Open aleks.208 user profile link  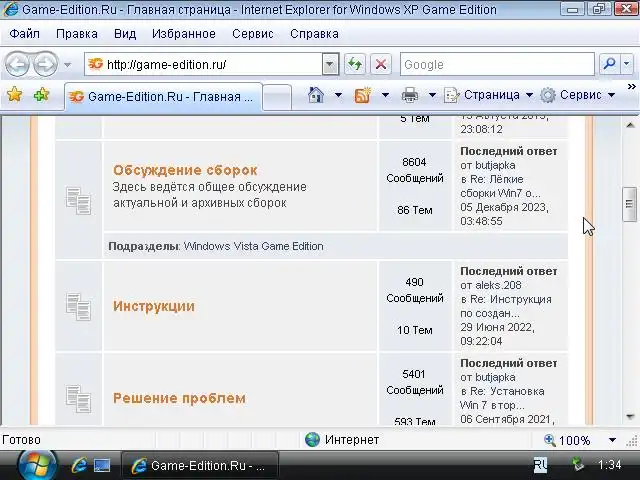tap(498, 285)
